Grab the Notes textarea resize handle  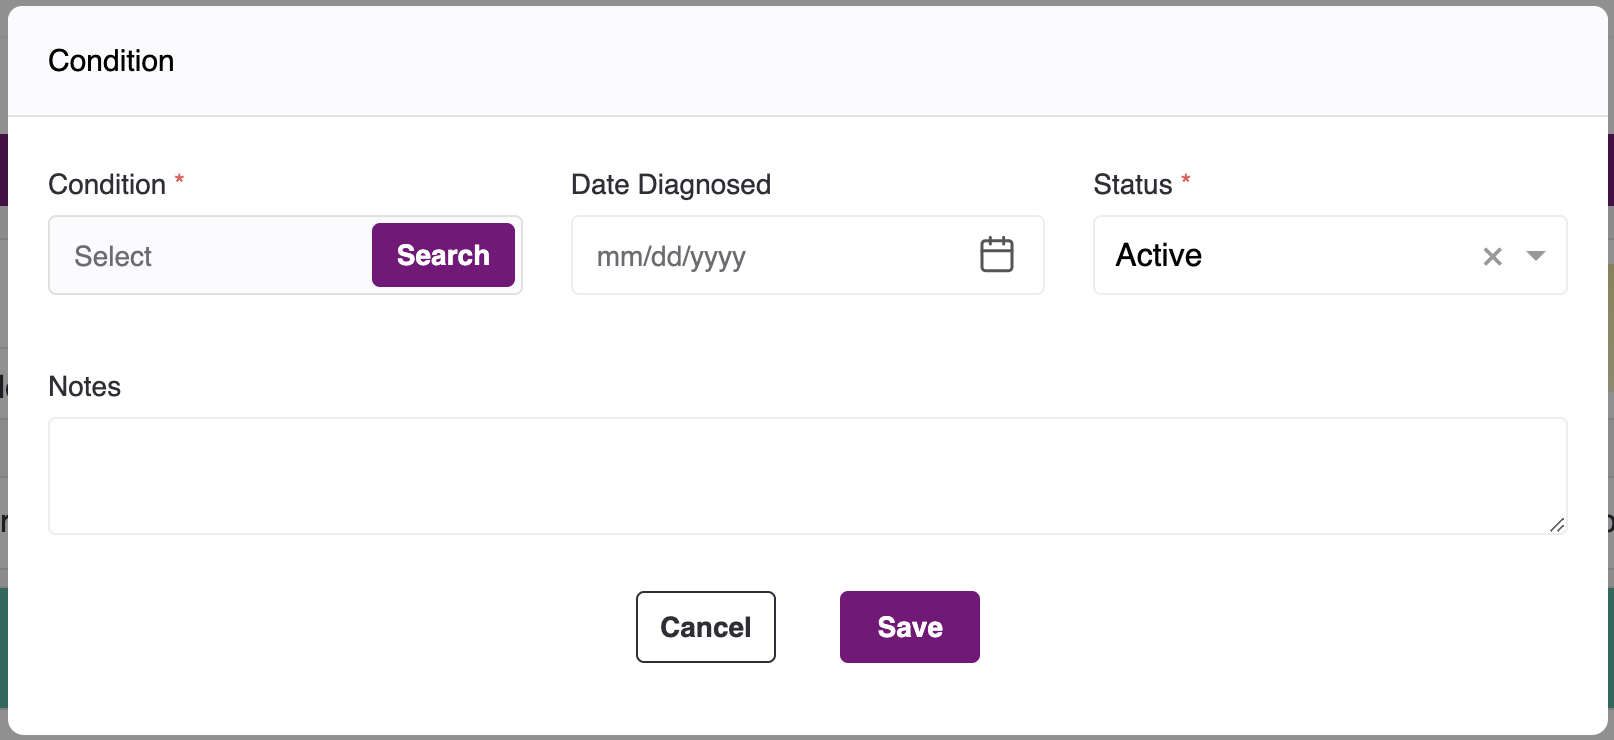tap(1556, 524)
